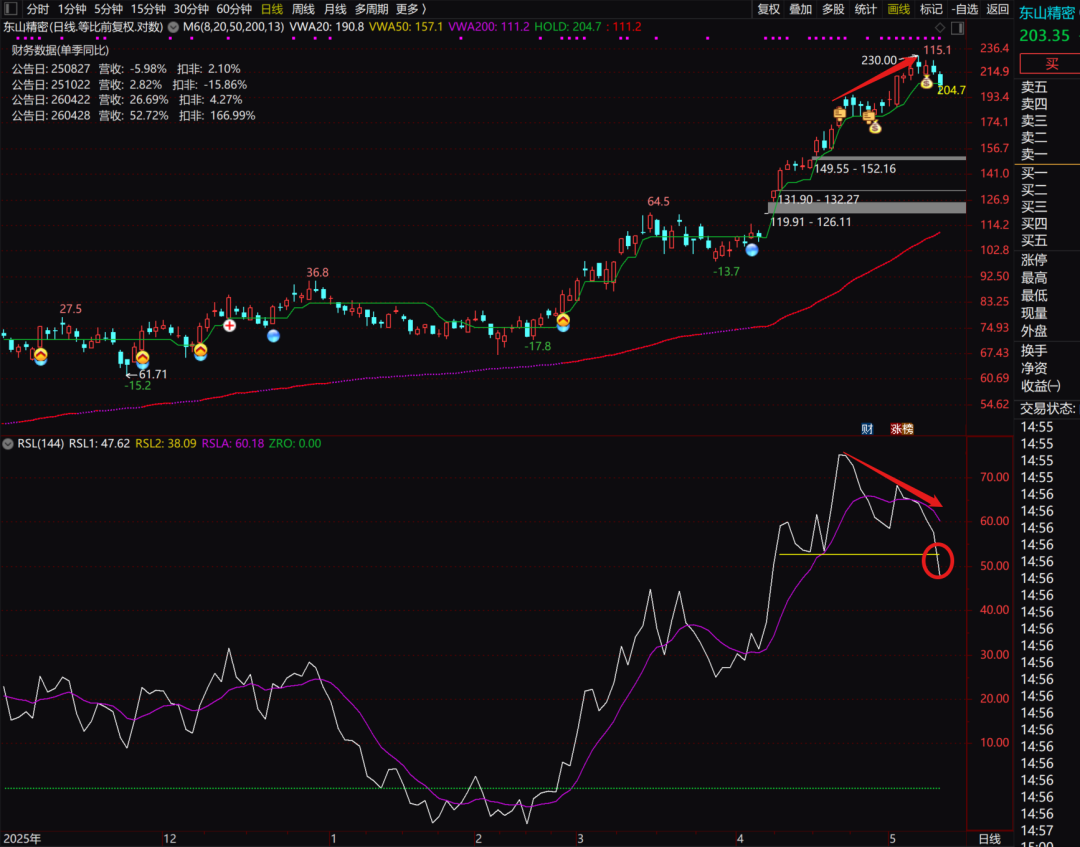Toggle the right panel layout icon
Viewport: 1080px width, 847px height.
[x=957, y=28]
